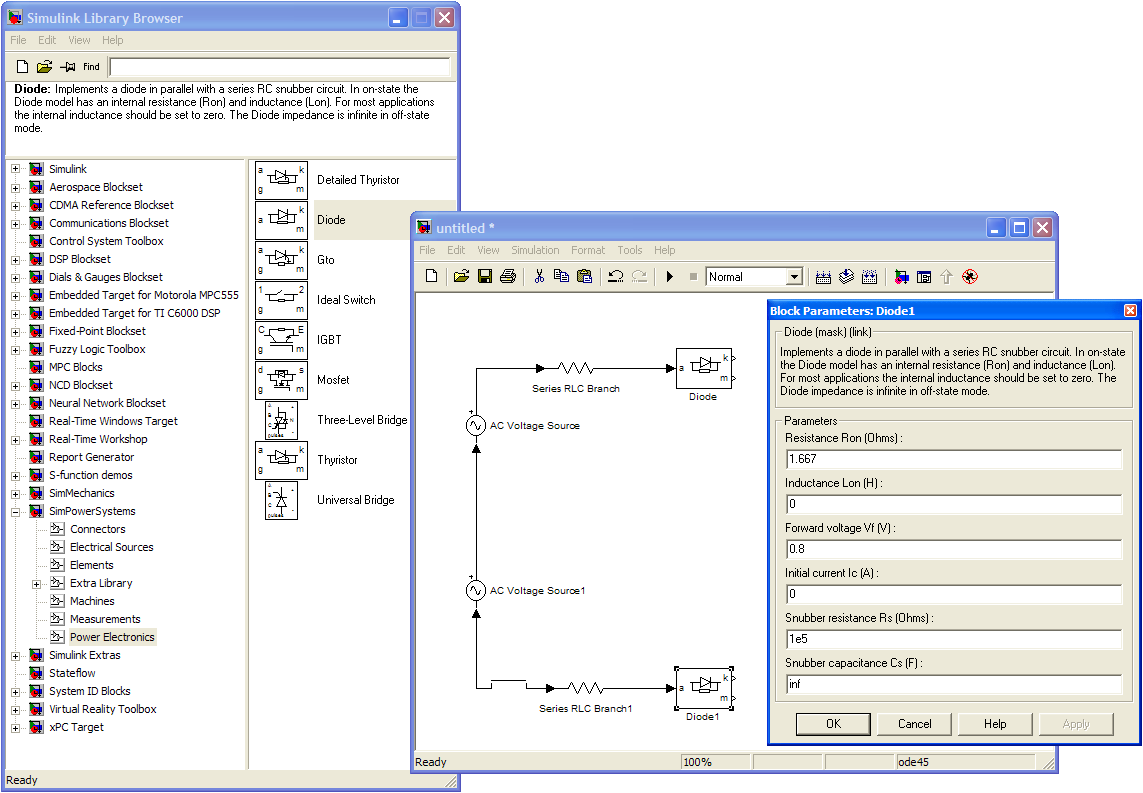Click New model icon in Library Browser toolbar
This screenshot has width=1143, height=793.
[23, 67]
